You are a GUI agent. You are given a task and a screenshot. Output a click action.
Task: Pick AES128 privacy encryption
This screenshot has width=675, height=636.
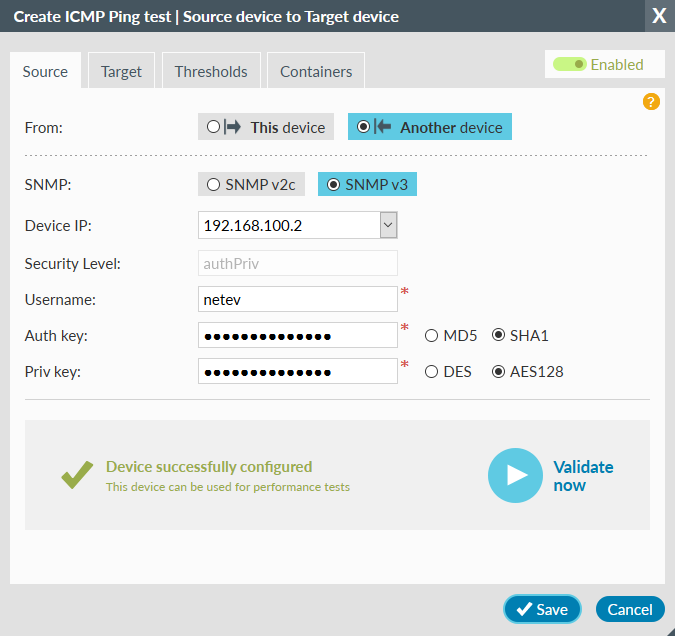(498, 371)
